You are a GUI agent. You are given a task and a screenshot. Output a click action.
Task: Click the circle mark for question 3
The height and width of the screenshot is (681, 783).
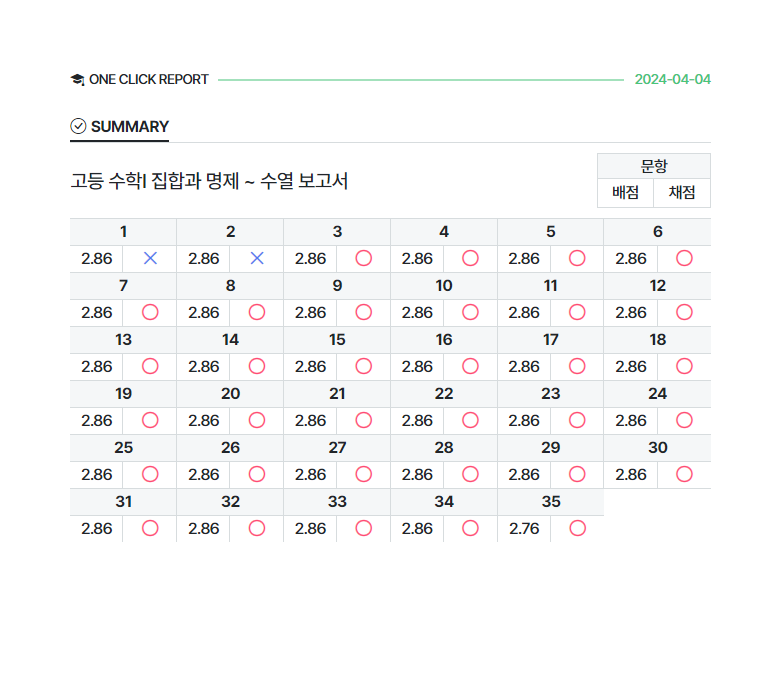coord(364,258)
